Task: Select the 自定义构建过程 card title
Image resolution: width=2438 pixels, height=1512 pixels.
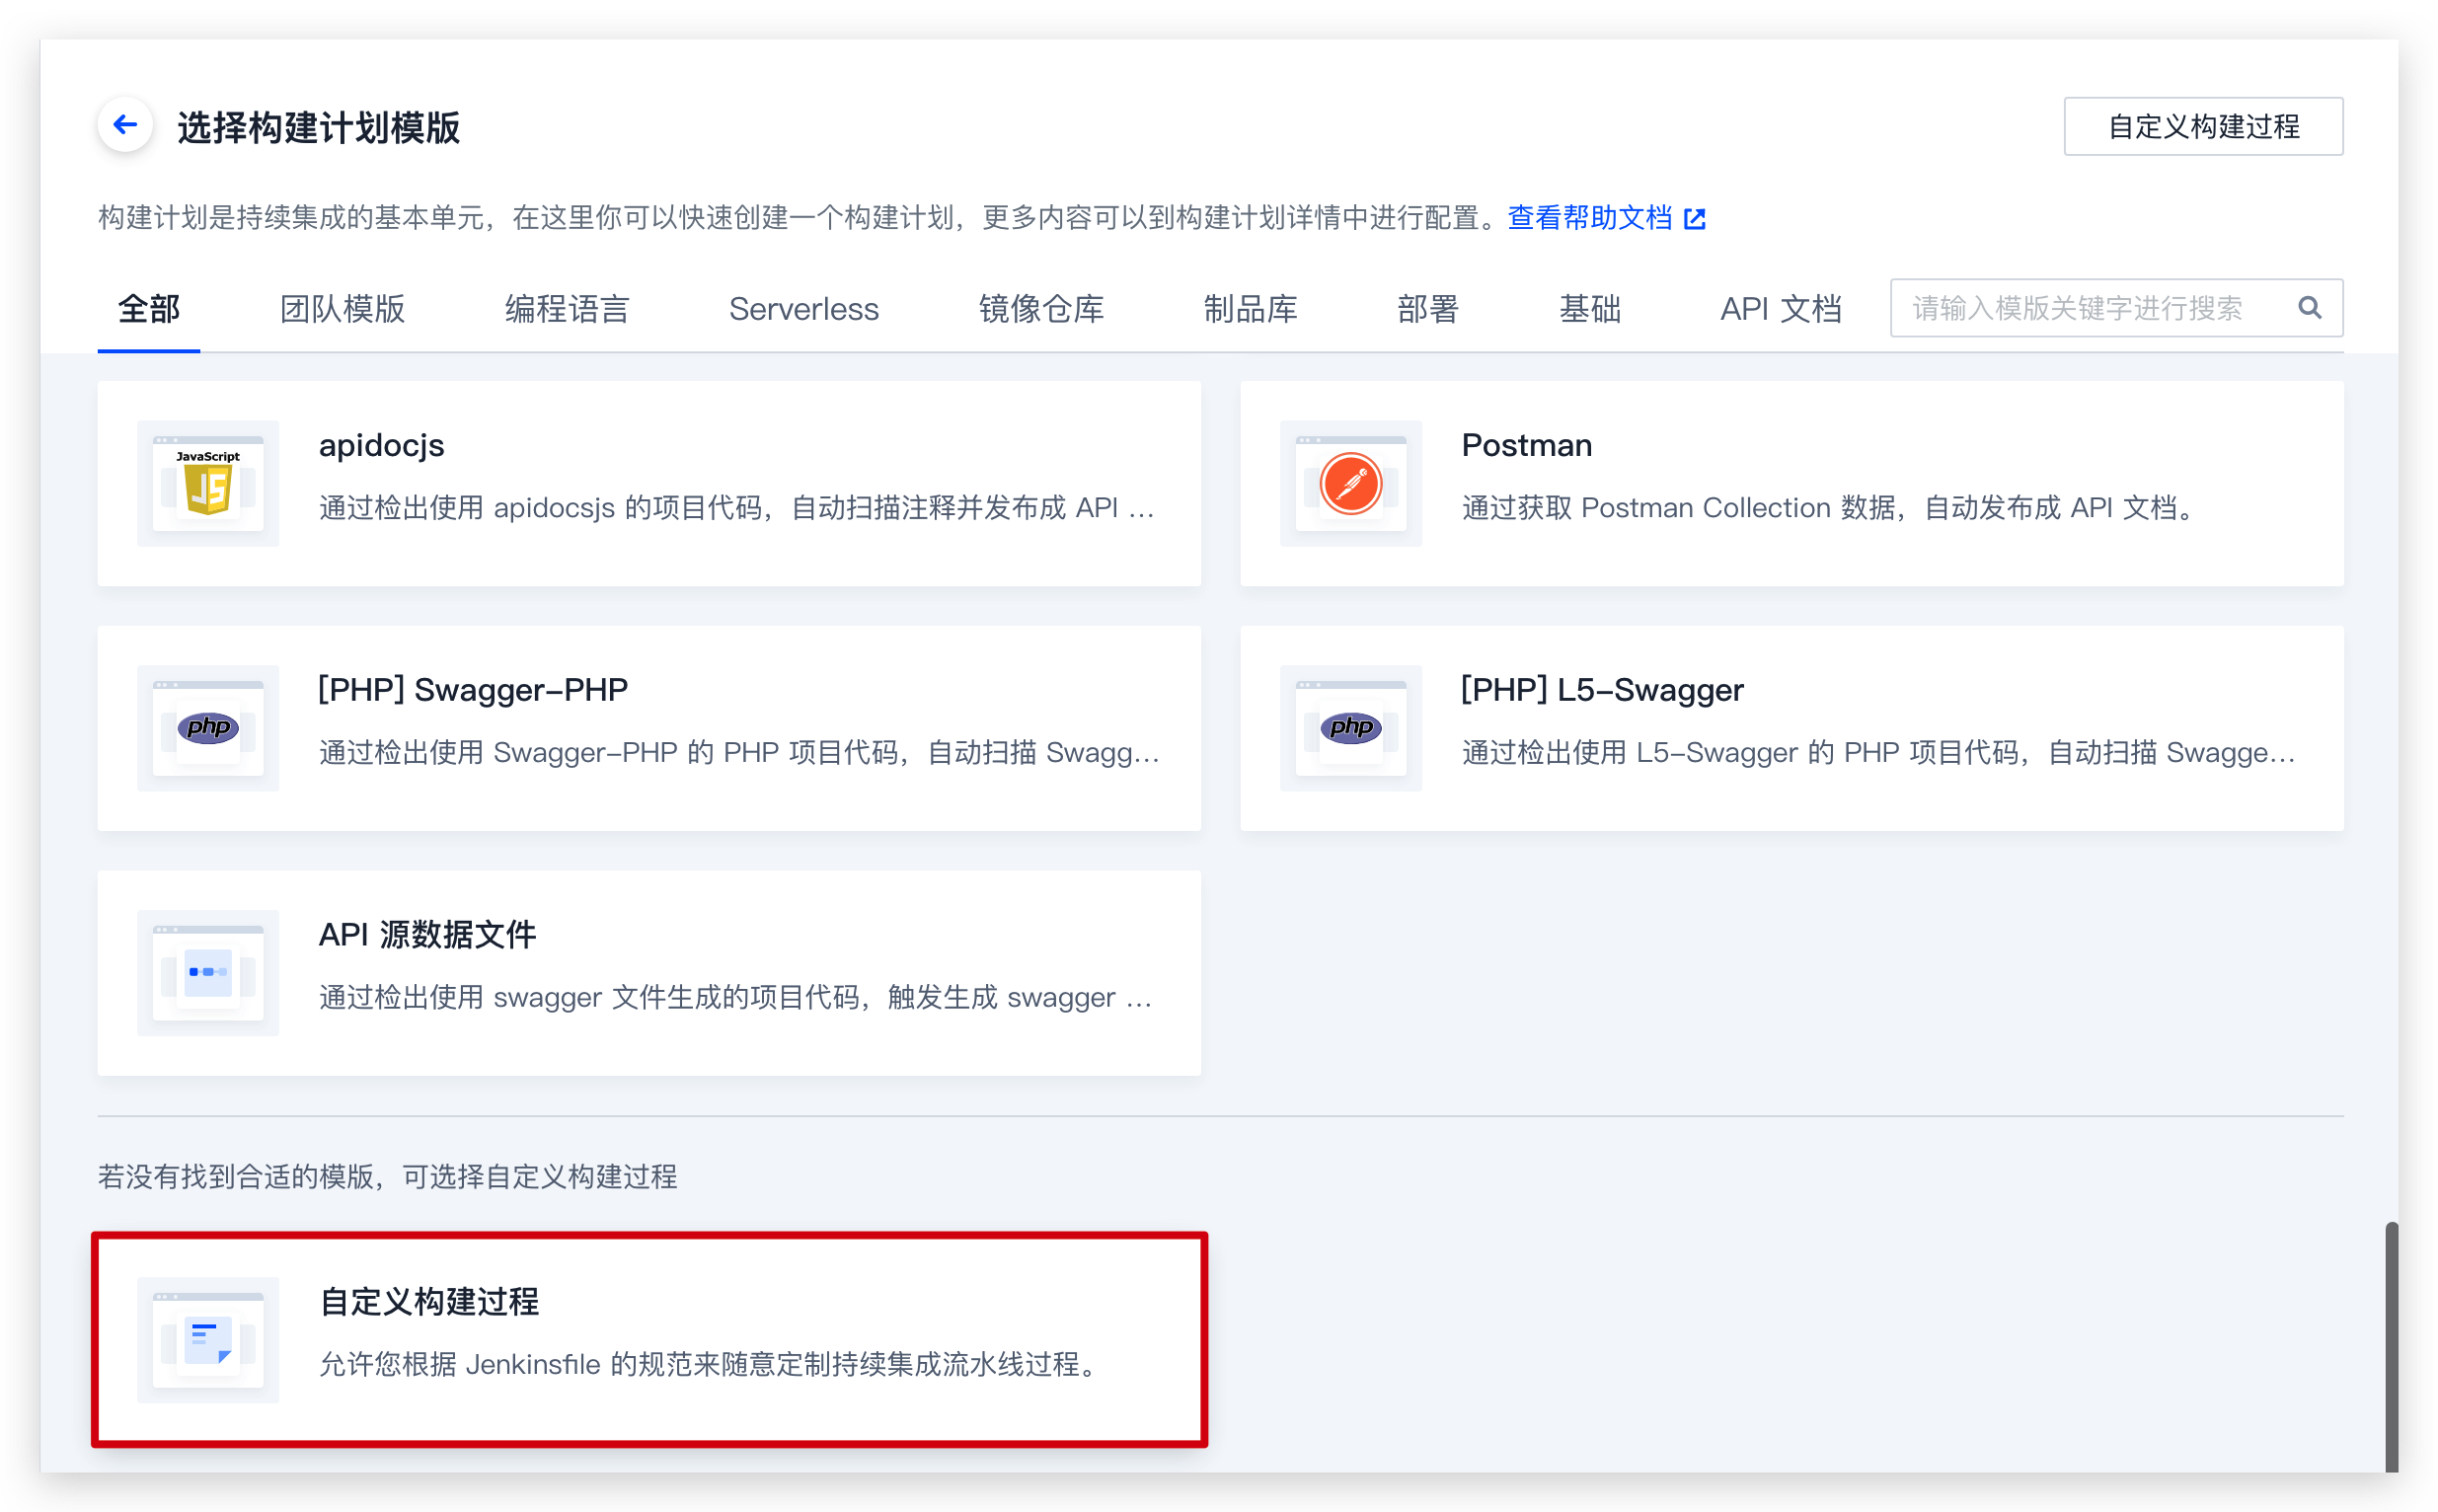Action: 429,1302
